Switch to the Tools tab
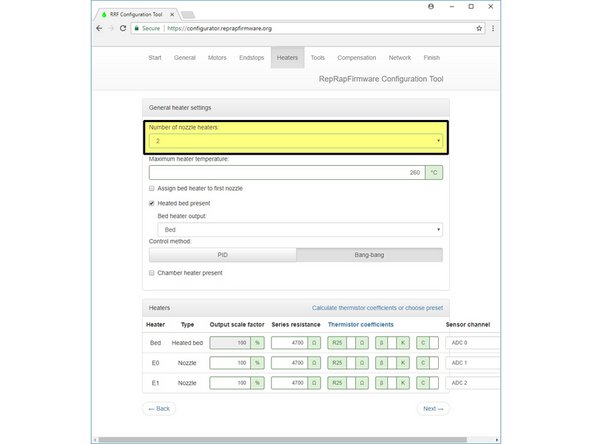The width and height of the screenshot is (592, 444). (318, 58)
